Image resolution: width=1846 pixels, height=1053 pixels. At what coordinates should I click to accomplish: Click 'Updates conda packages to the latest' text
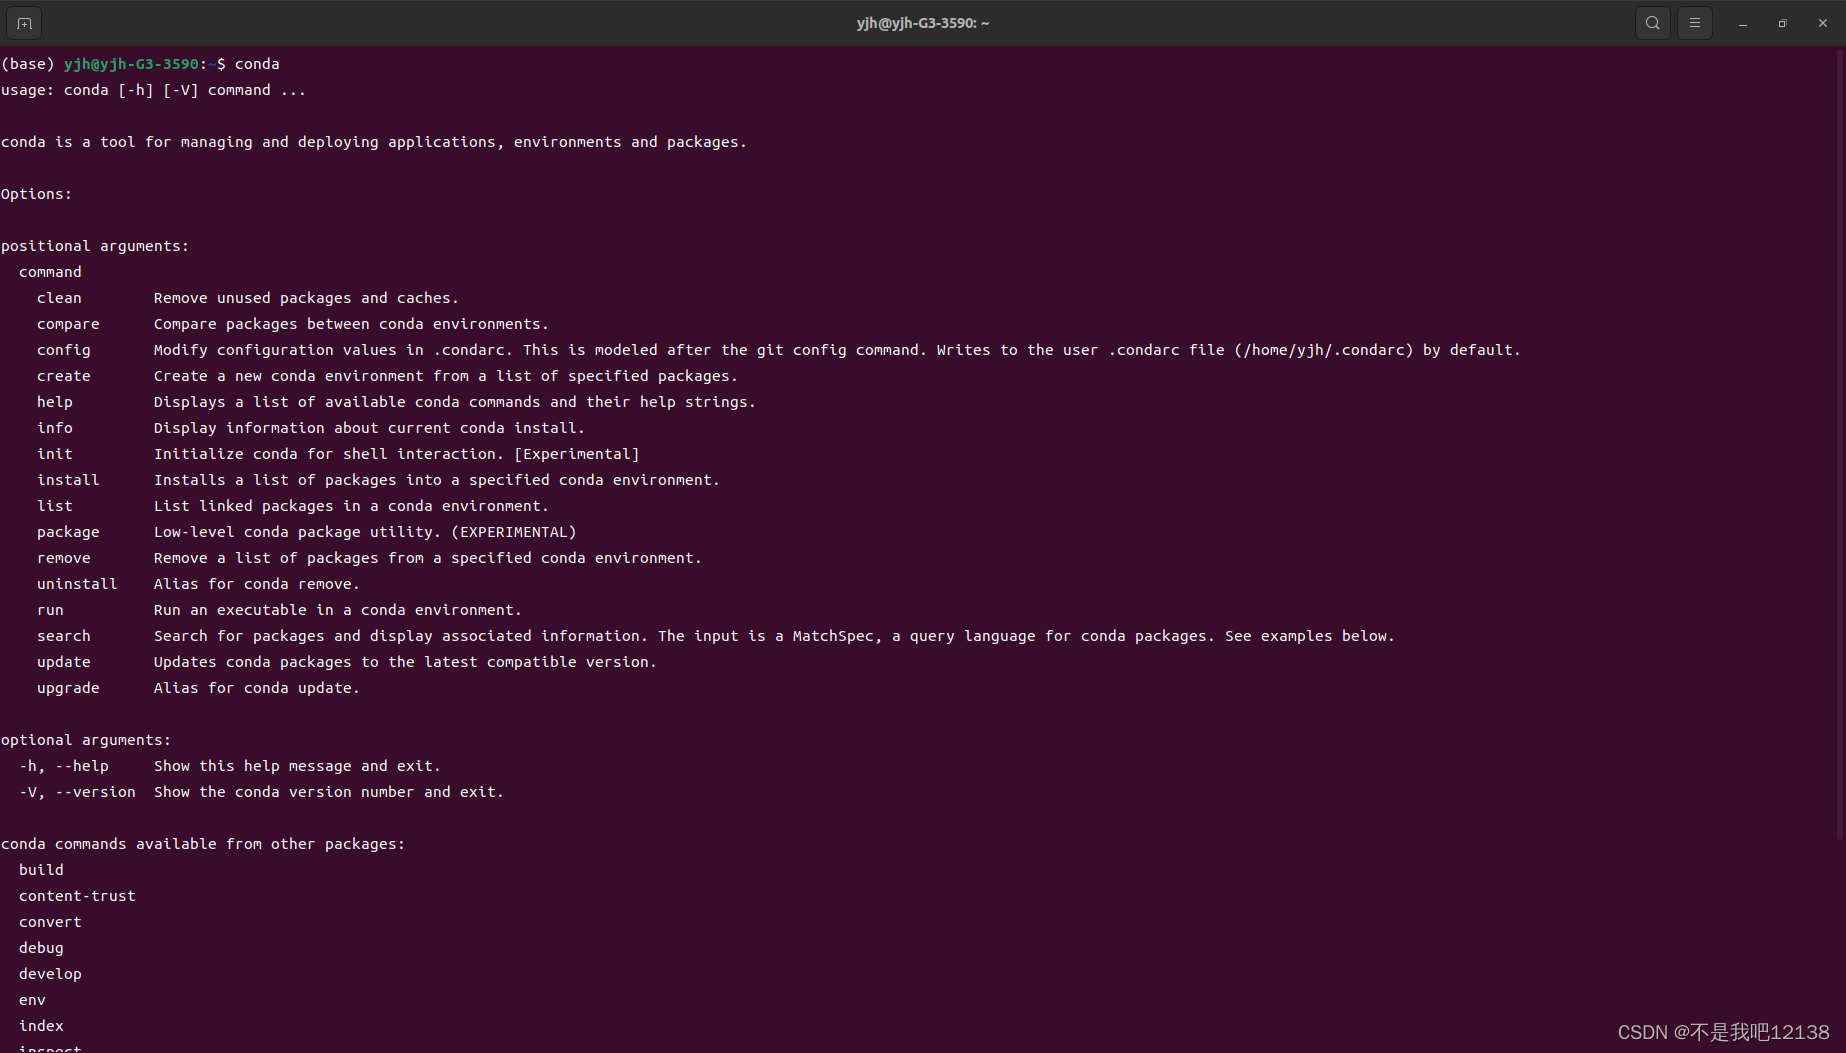(405, 662)
